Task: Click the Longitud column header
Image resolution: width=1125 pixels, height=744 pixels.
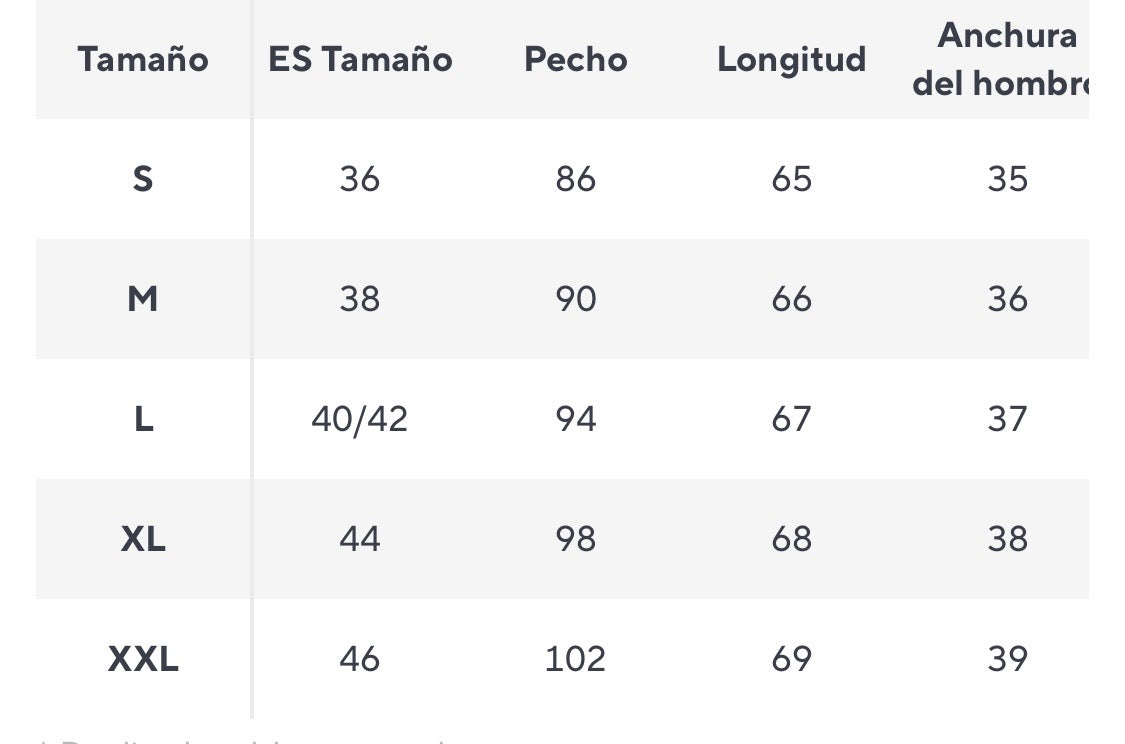Action: coord(791,60)
